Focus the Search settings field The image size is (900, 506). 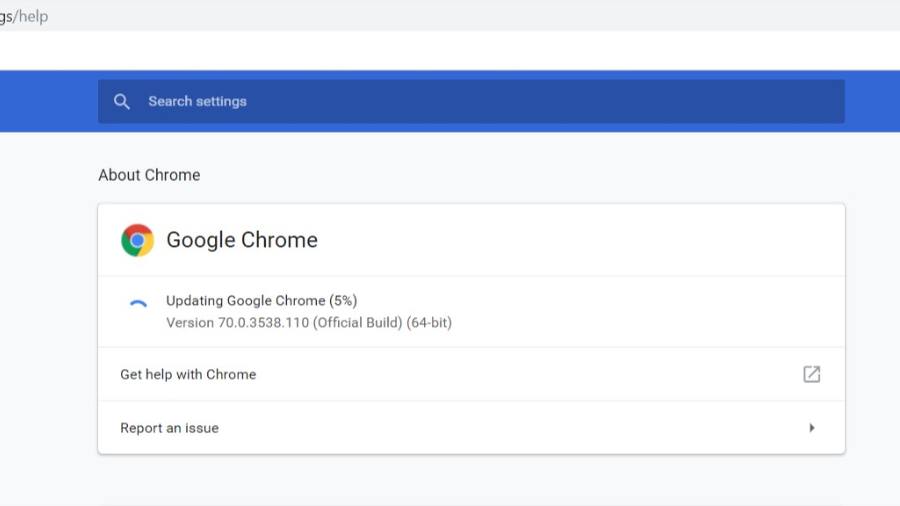pos(471,102)
